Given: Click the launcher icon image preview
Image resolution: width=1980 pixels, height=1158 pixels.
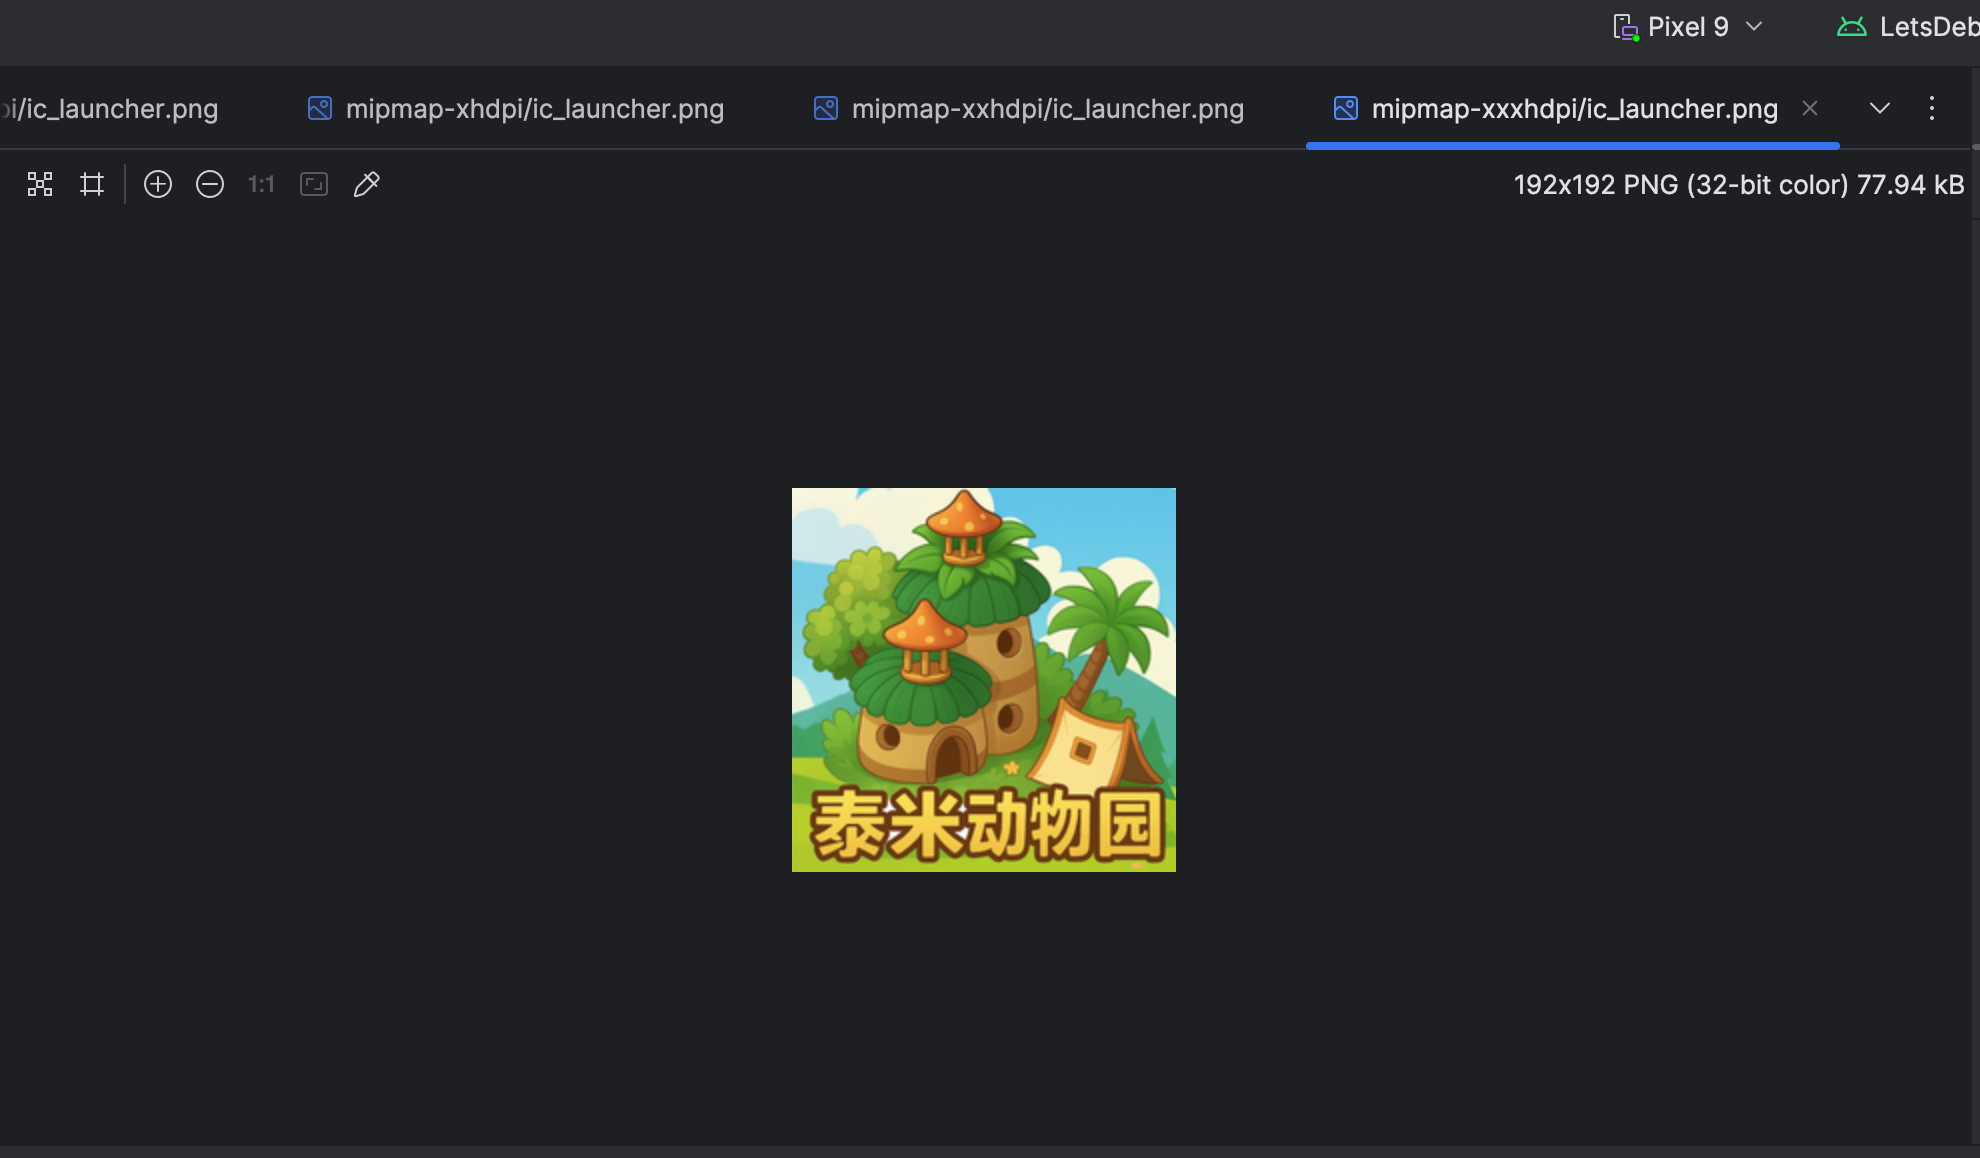Looking at the screenshot, I should [983, 679].
